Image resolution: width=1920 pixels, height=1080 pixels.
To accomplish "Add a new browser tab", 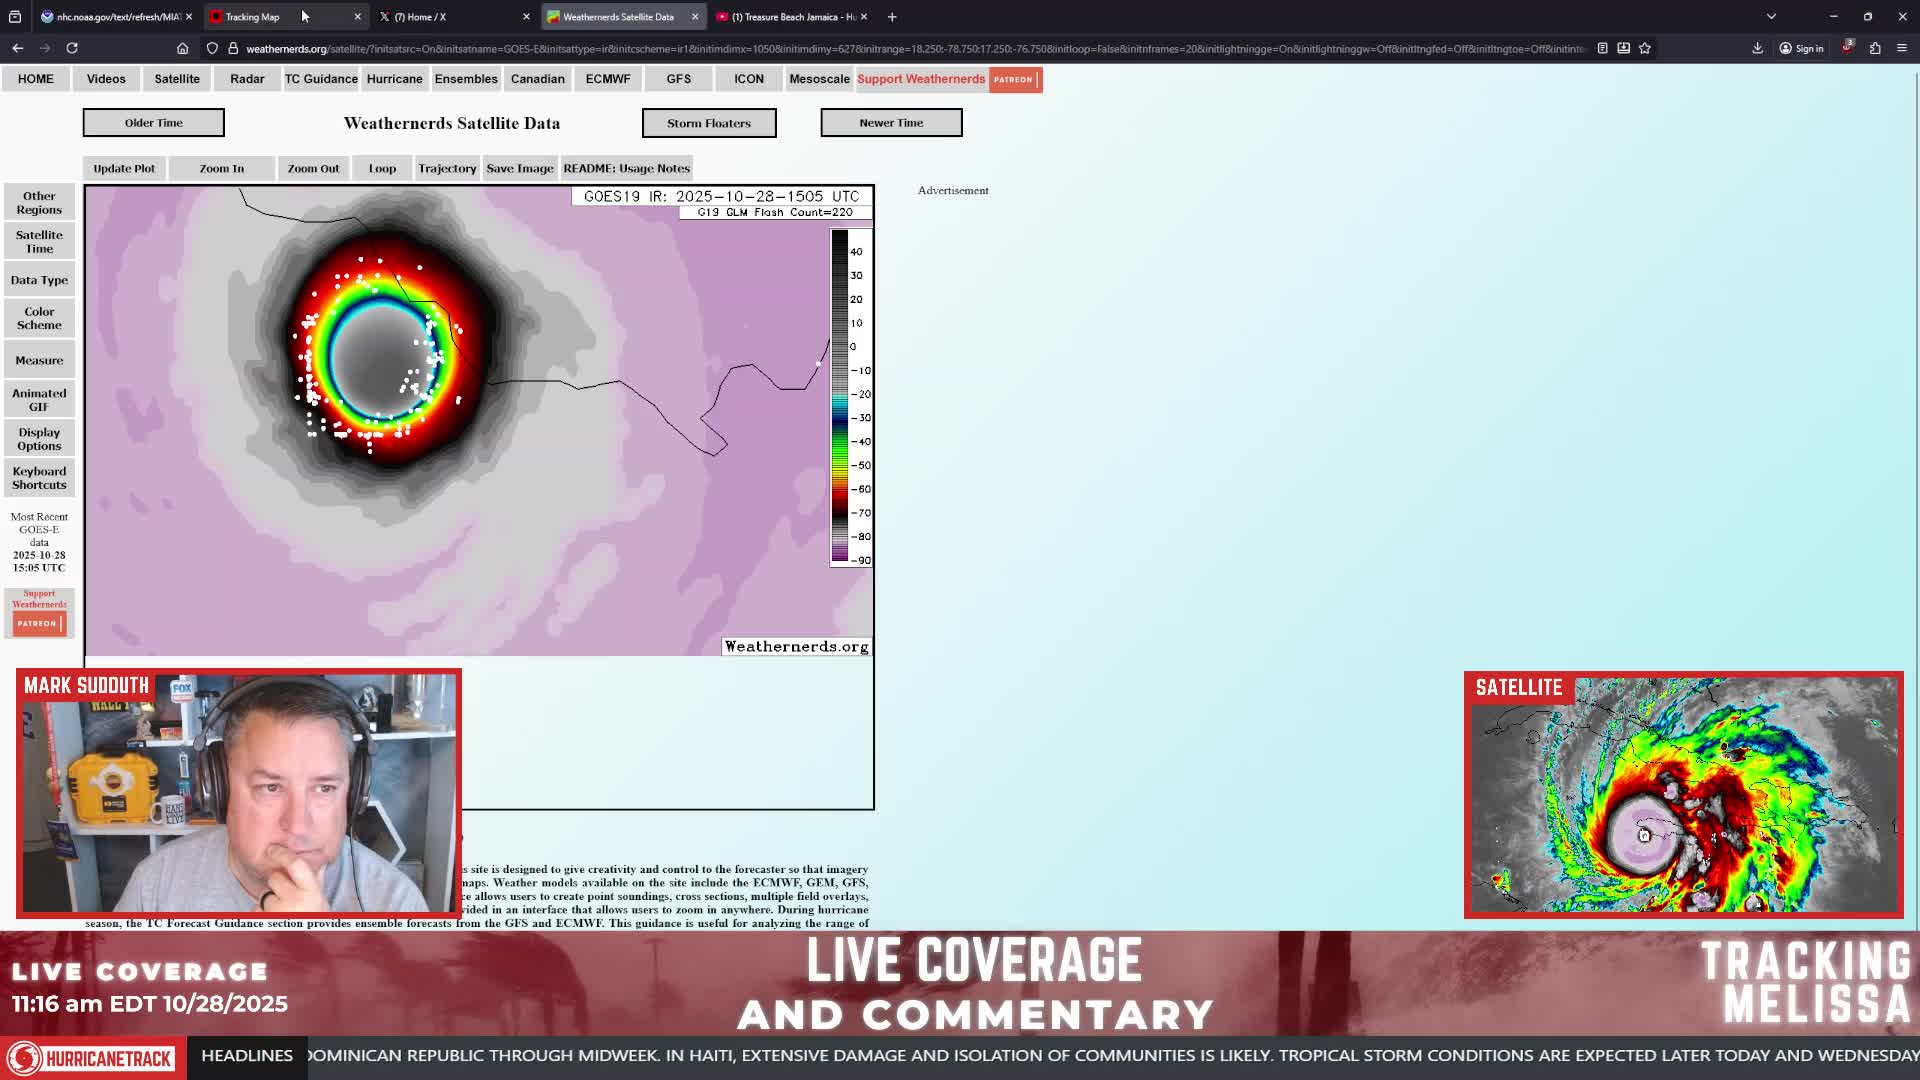I will click(892, 17).
